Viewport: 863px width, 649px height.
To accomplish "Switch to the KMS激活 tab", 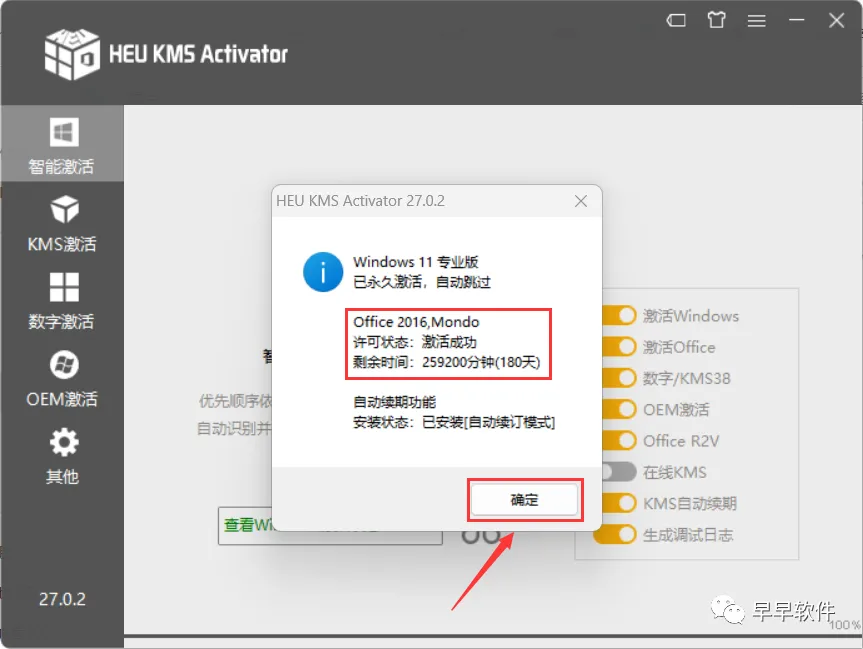I will pyautogui.click(x=62, y=223).
